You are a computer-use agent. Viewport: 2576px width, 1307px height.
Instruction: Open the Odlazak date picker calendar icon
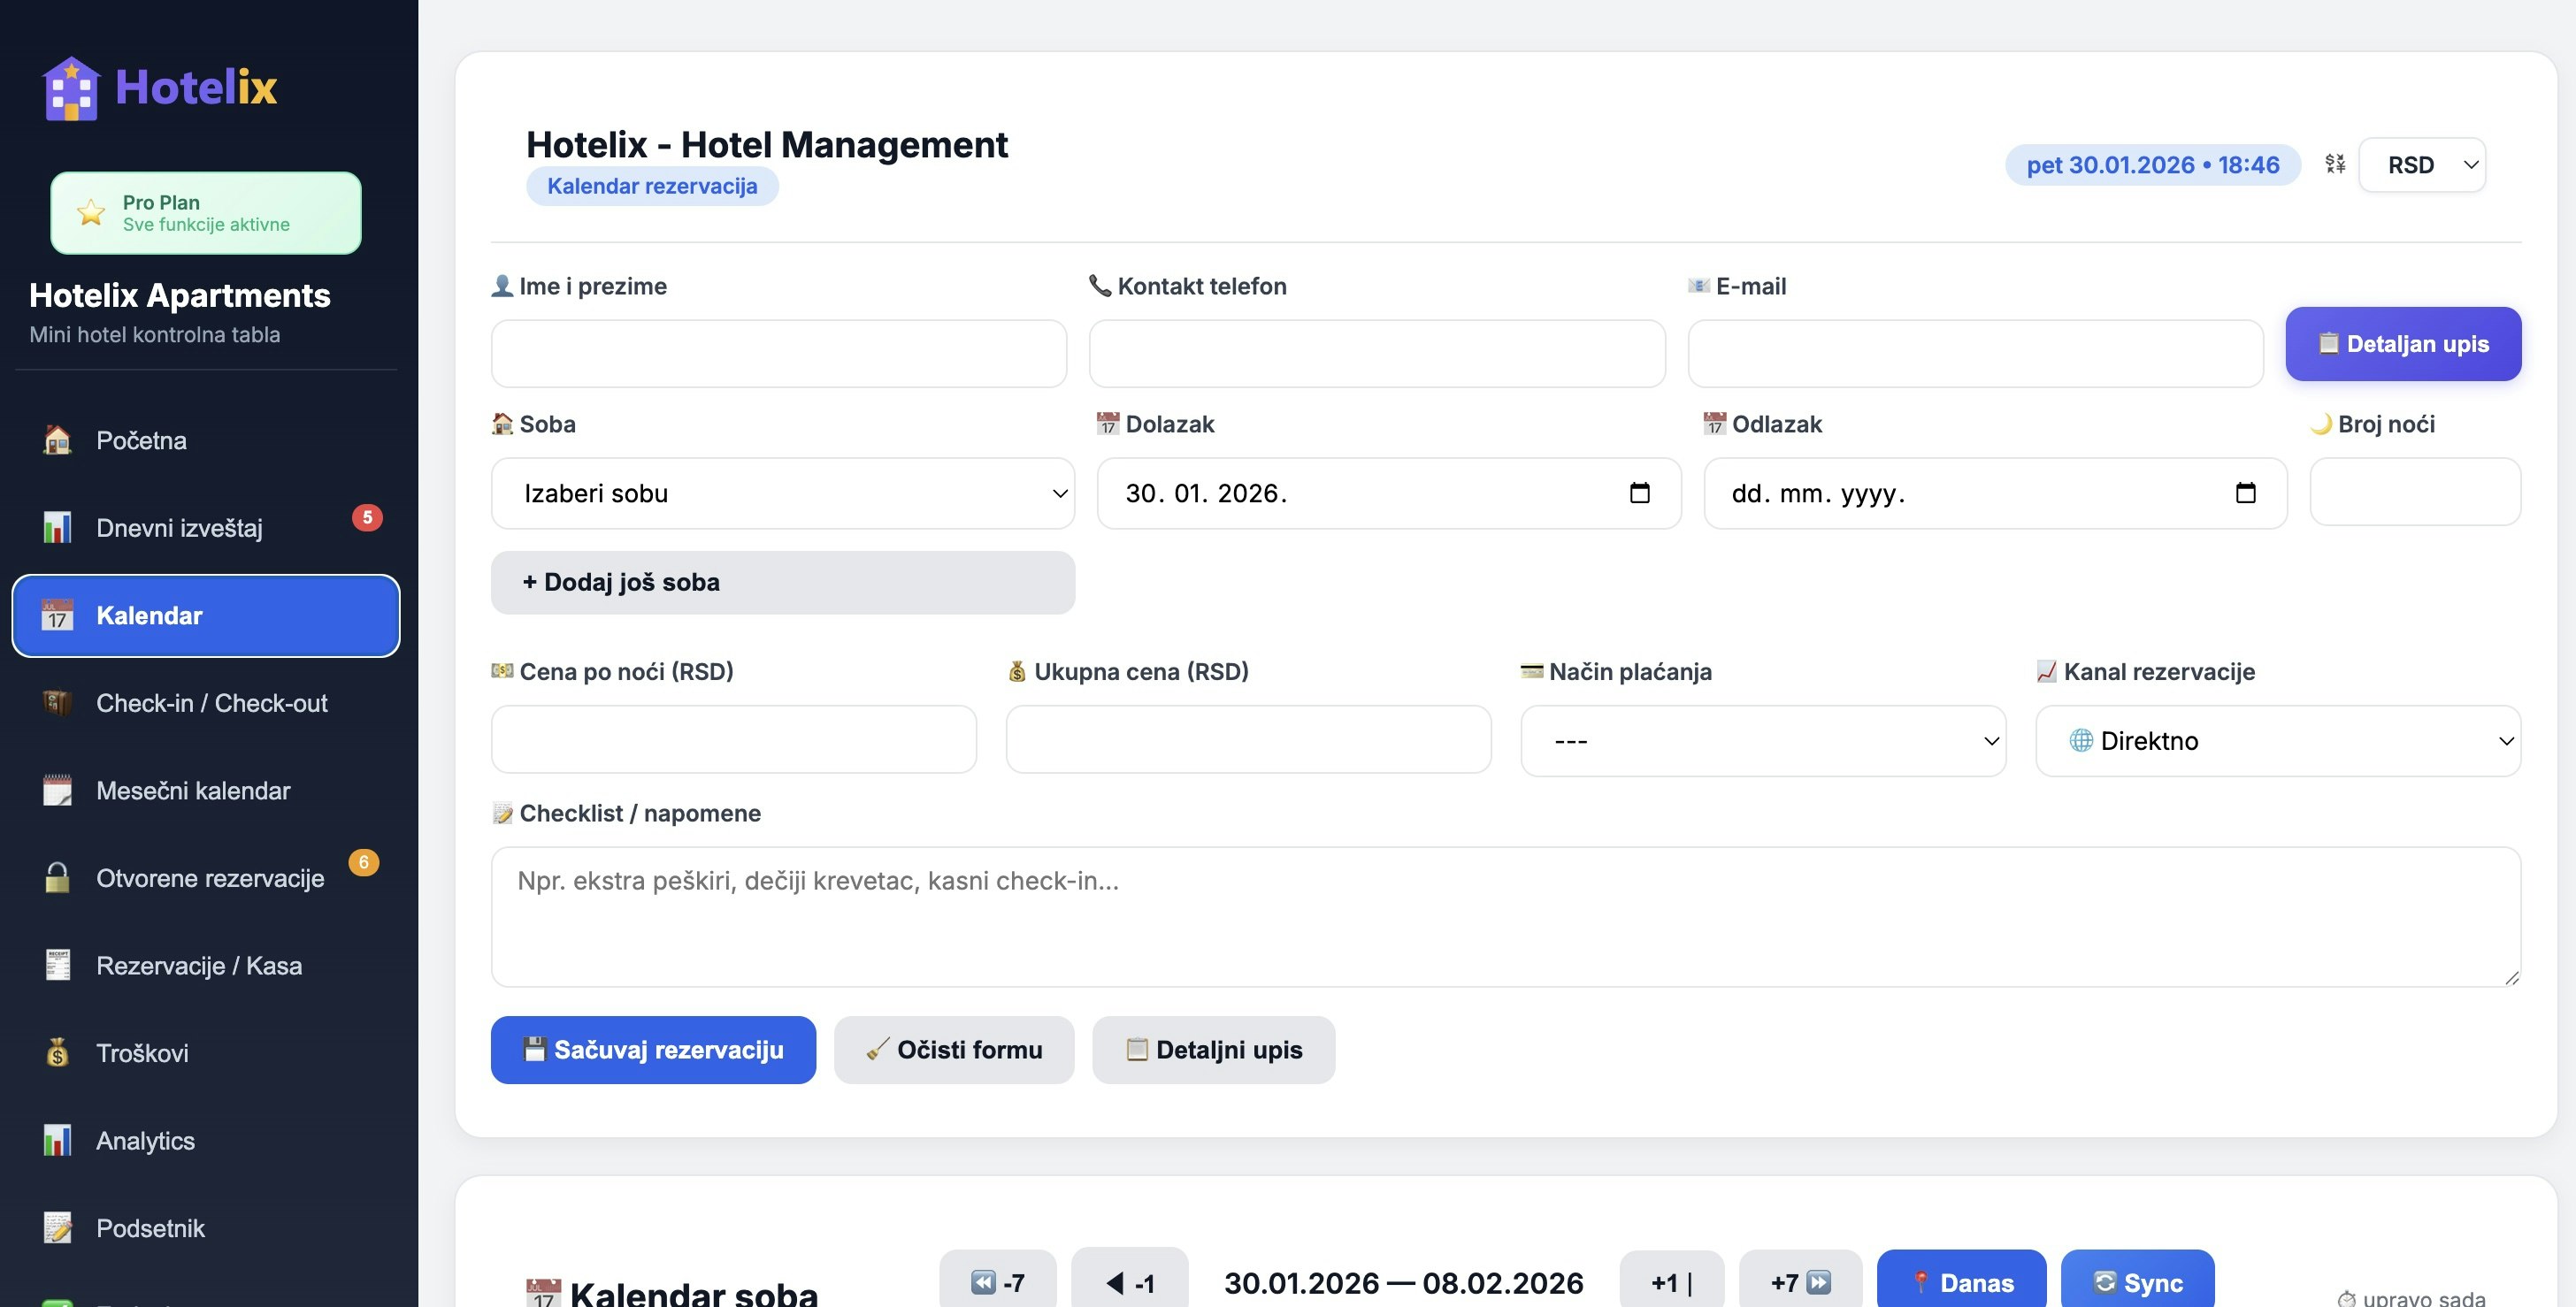pos(2245,493)
